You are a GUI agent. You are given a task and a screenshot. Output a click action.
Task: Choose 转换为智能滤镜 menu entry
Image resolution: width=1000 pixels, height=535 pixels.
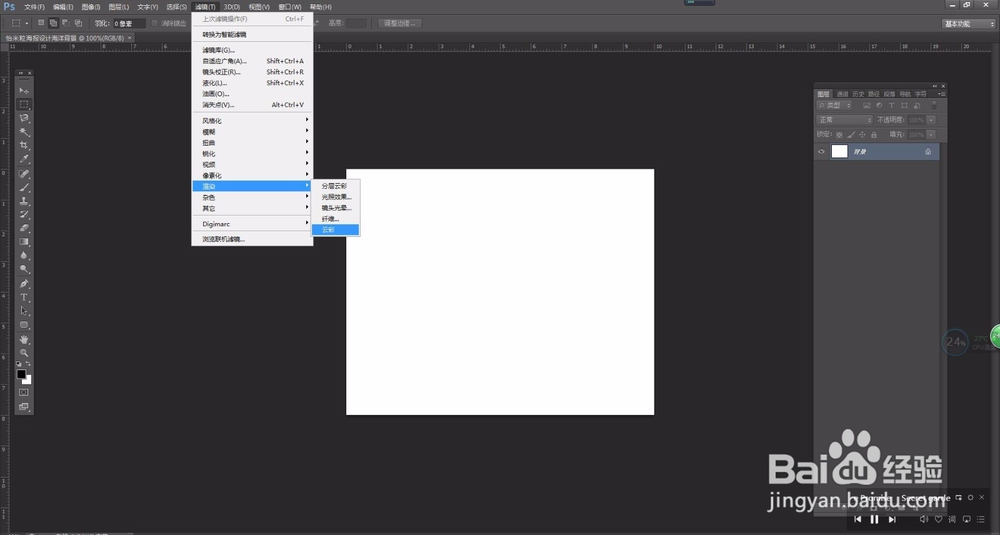[252, 34]
